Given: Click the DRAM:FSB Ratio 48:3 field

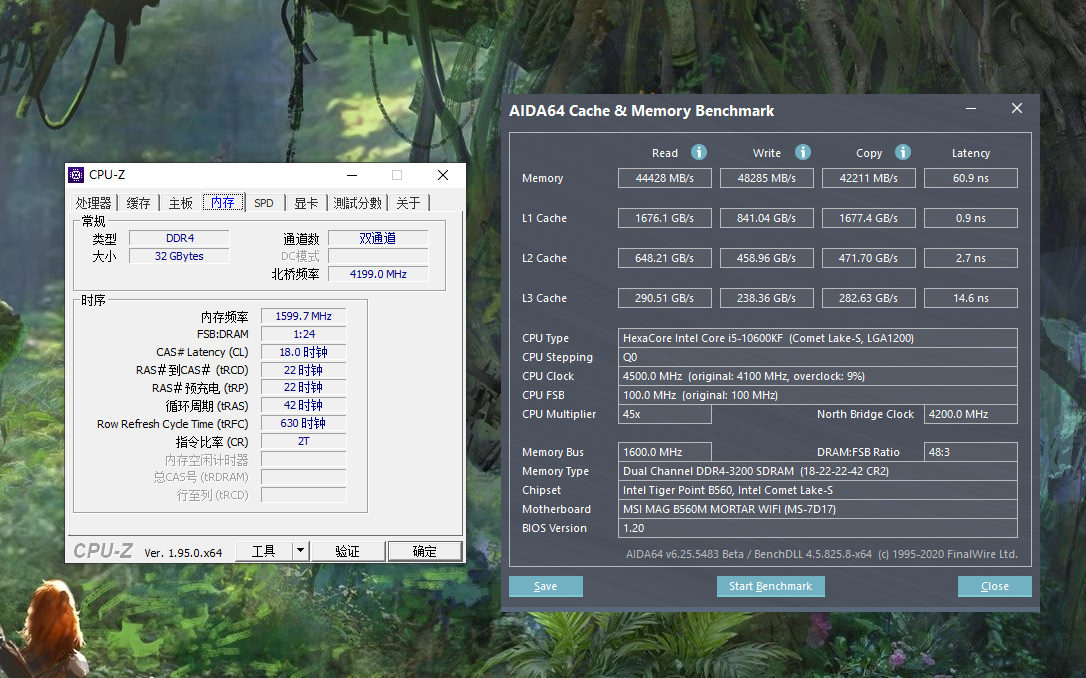Looking at the screenshot, I should tap(971, 452).
